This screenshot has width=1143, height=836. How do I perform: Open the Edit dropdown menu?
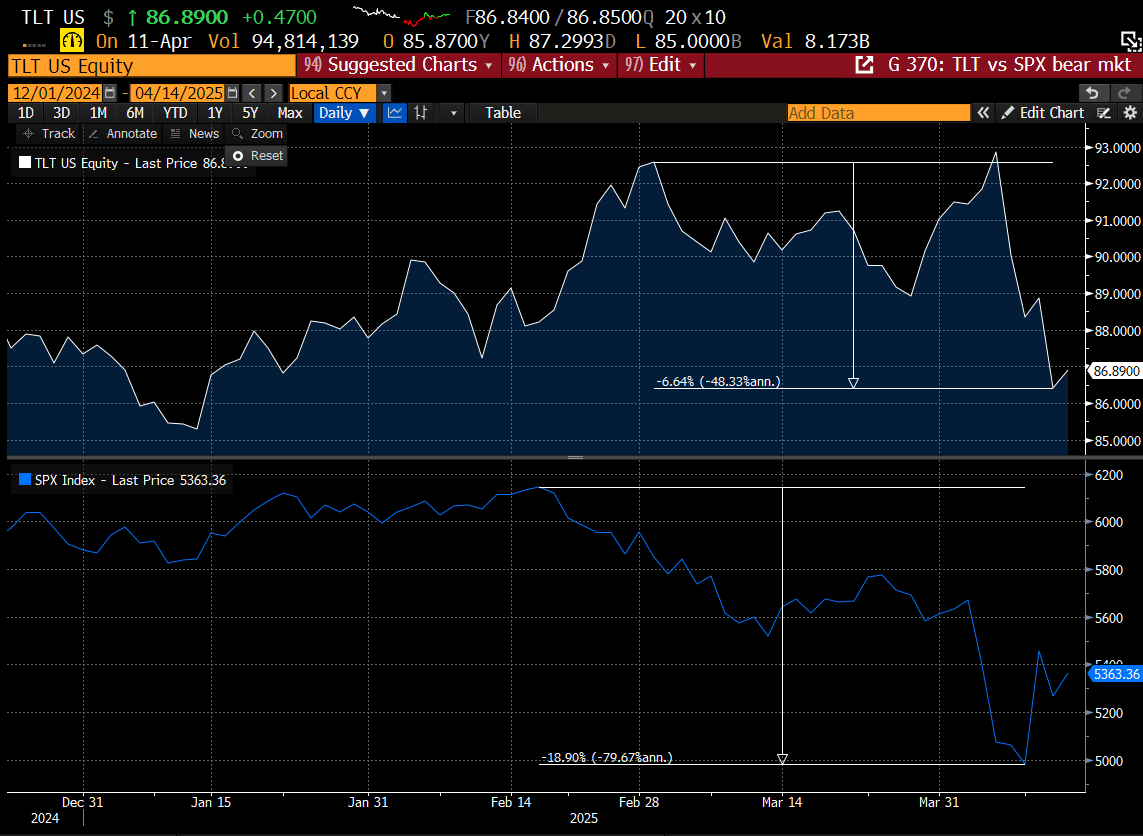[661, 65]
